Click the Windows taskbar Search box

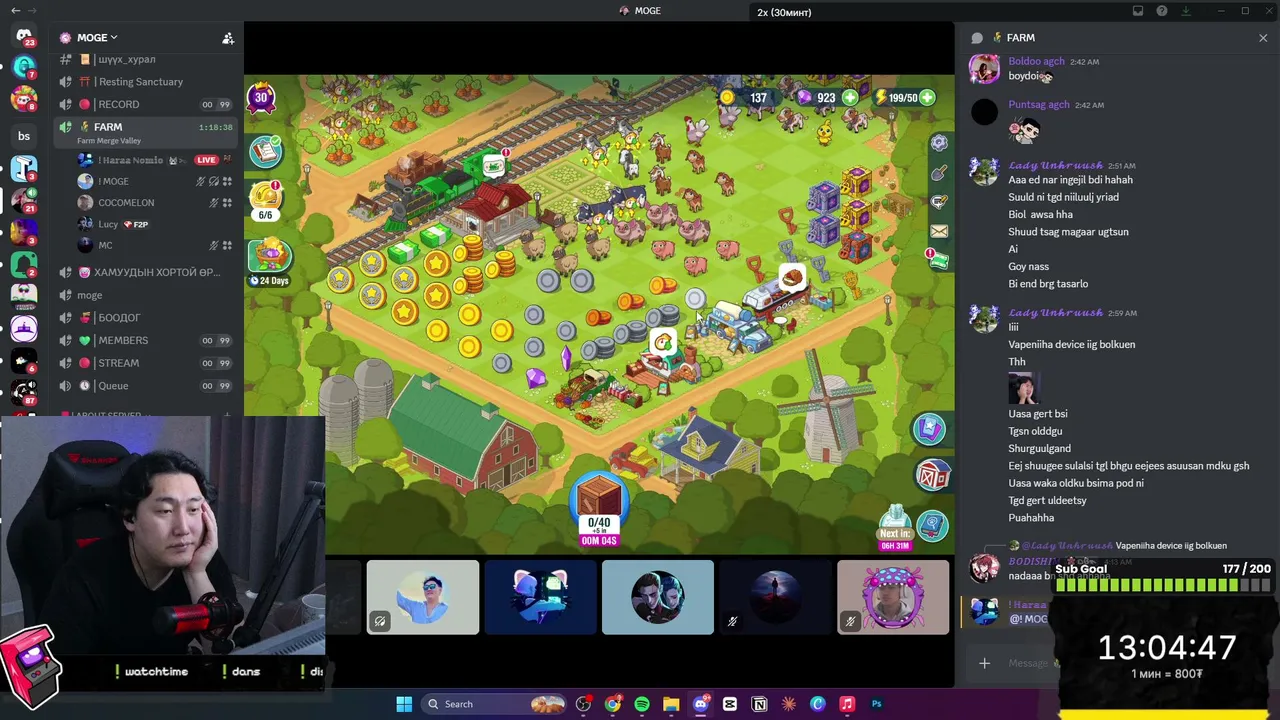(494, 704)
